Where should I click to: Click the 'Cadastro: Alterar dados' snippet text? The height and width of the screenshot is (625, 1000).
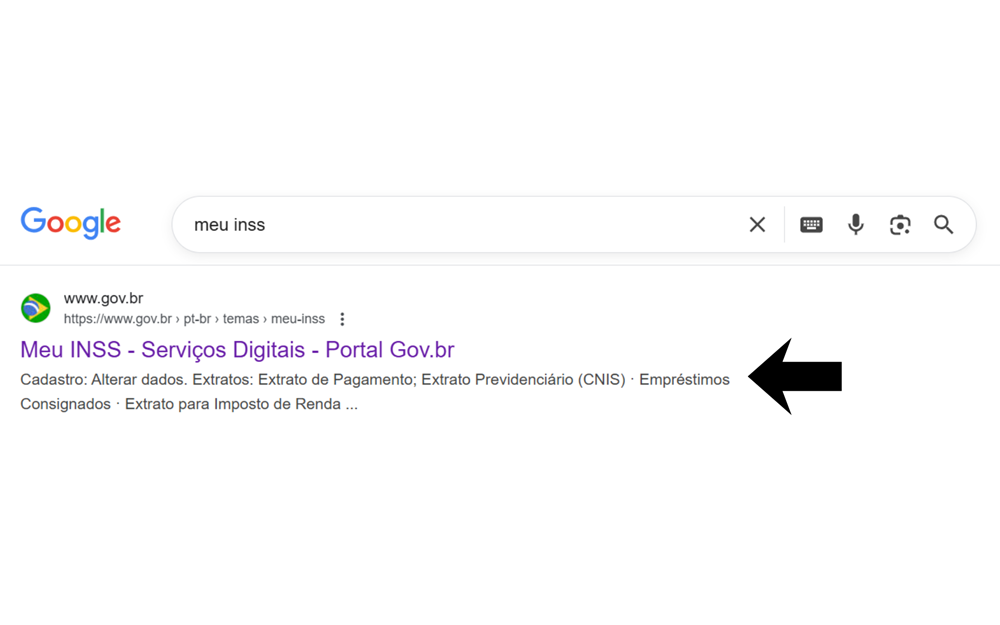point(102,380)
